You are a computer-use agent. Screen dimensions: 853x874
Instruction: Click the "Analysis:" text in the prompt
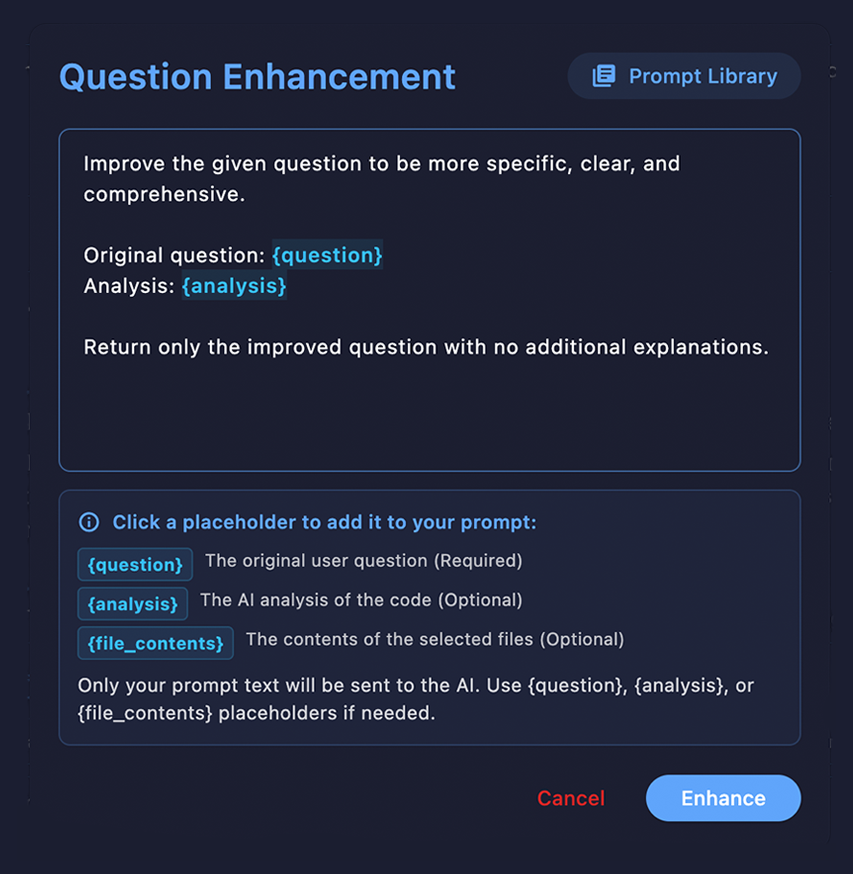[x=129, y=286]
